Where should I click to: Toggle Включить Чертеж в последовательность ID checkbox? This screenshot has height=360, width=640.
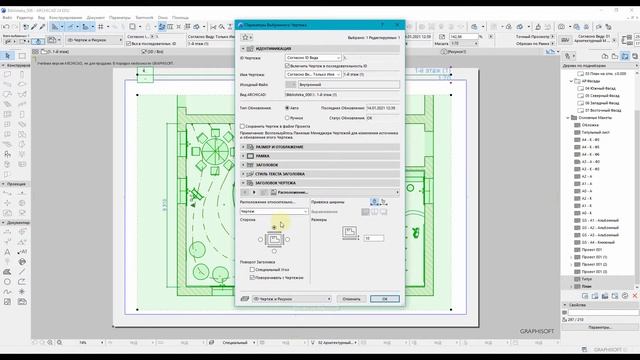[287, 66]
